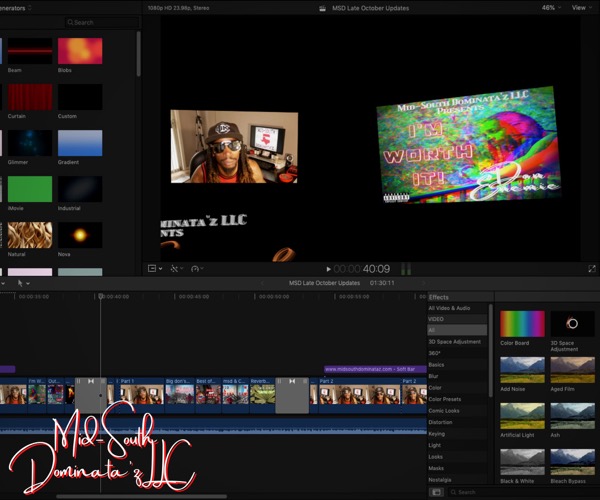The width and height of the screenshot is (600, 500).
Task: Select the Gradient generator thumbnail
Action: coord(80,143)
